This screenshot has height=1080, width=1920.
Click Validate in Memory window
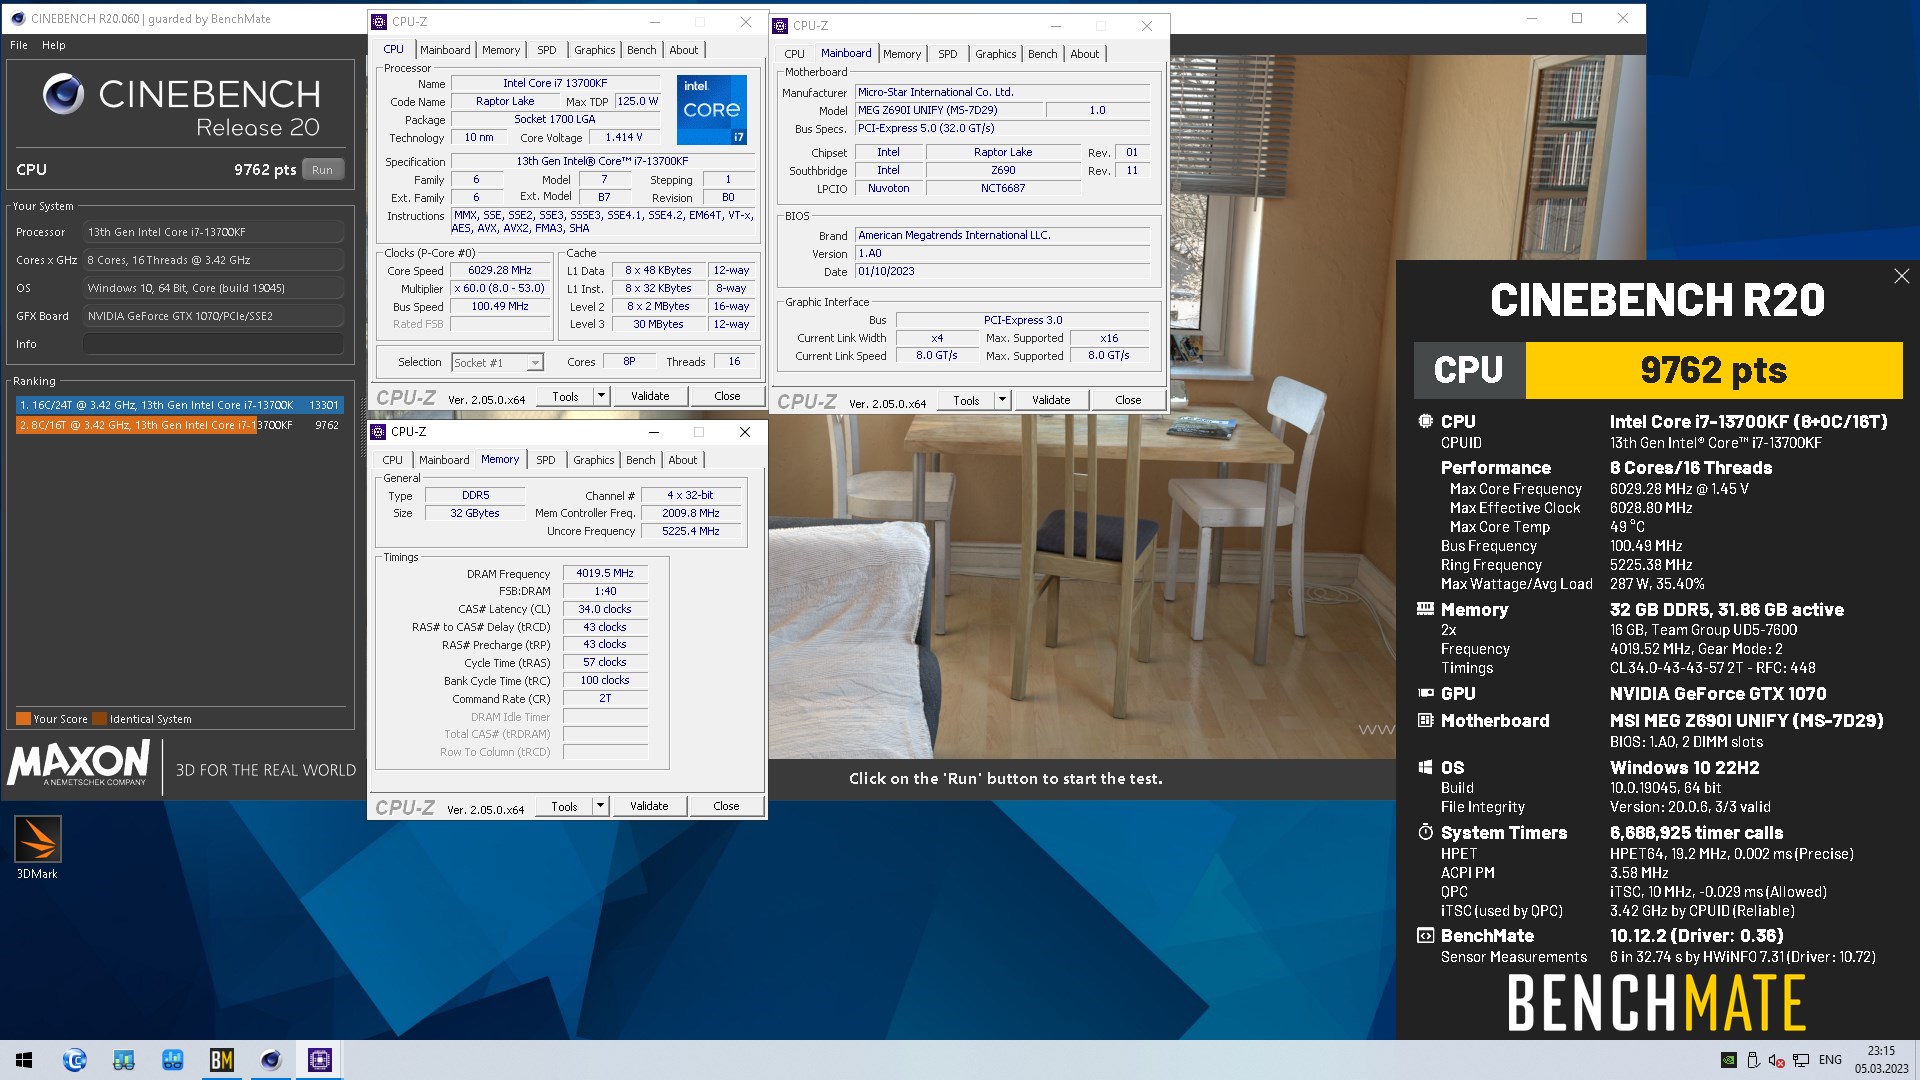pos(649,807)
